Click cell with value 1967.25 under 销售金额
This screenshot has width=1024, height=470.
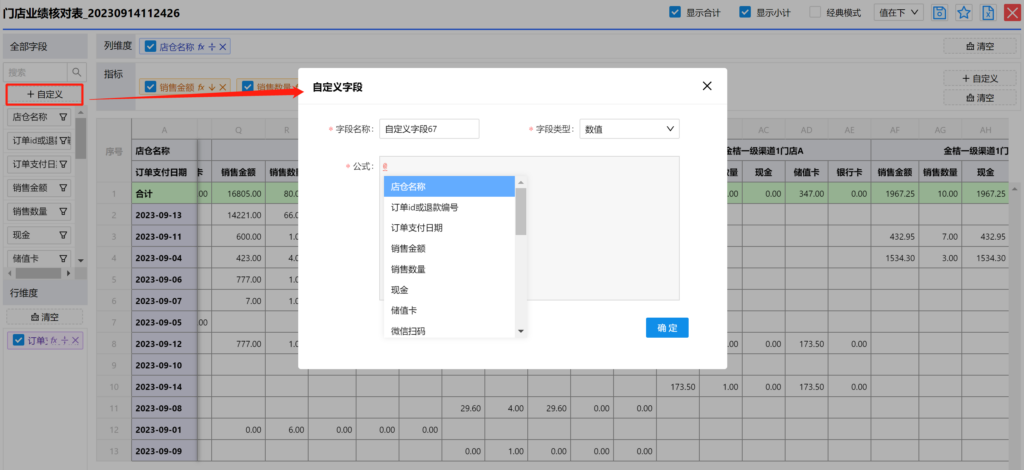895,194
